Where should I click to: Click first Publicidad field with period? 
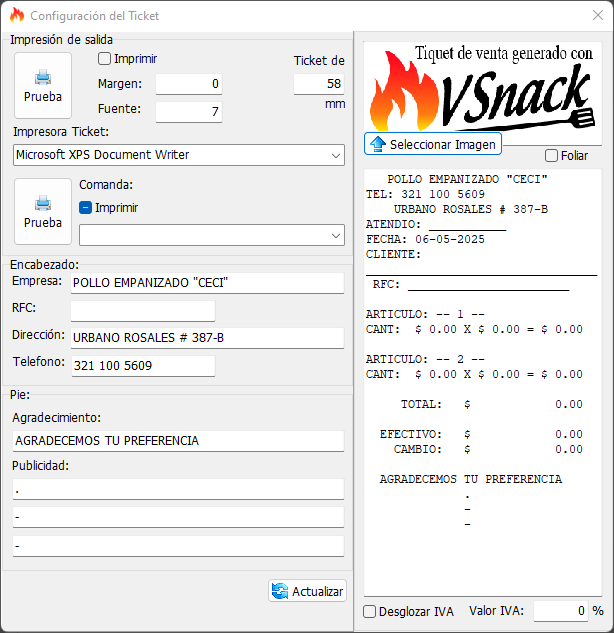click(178, 489)
